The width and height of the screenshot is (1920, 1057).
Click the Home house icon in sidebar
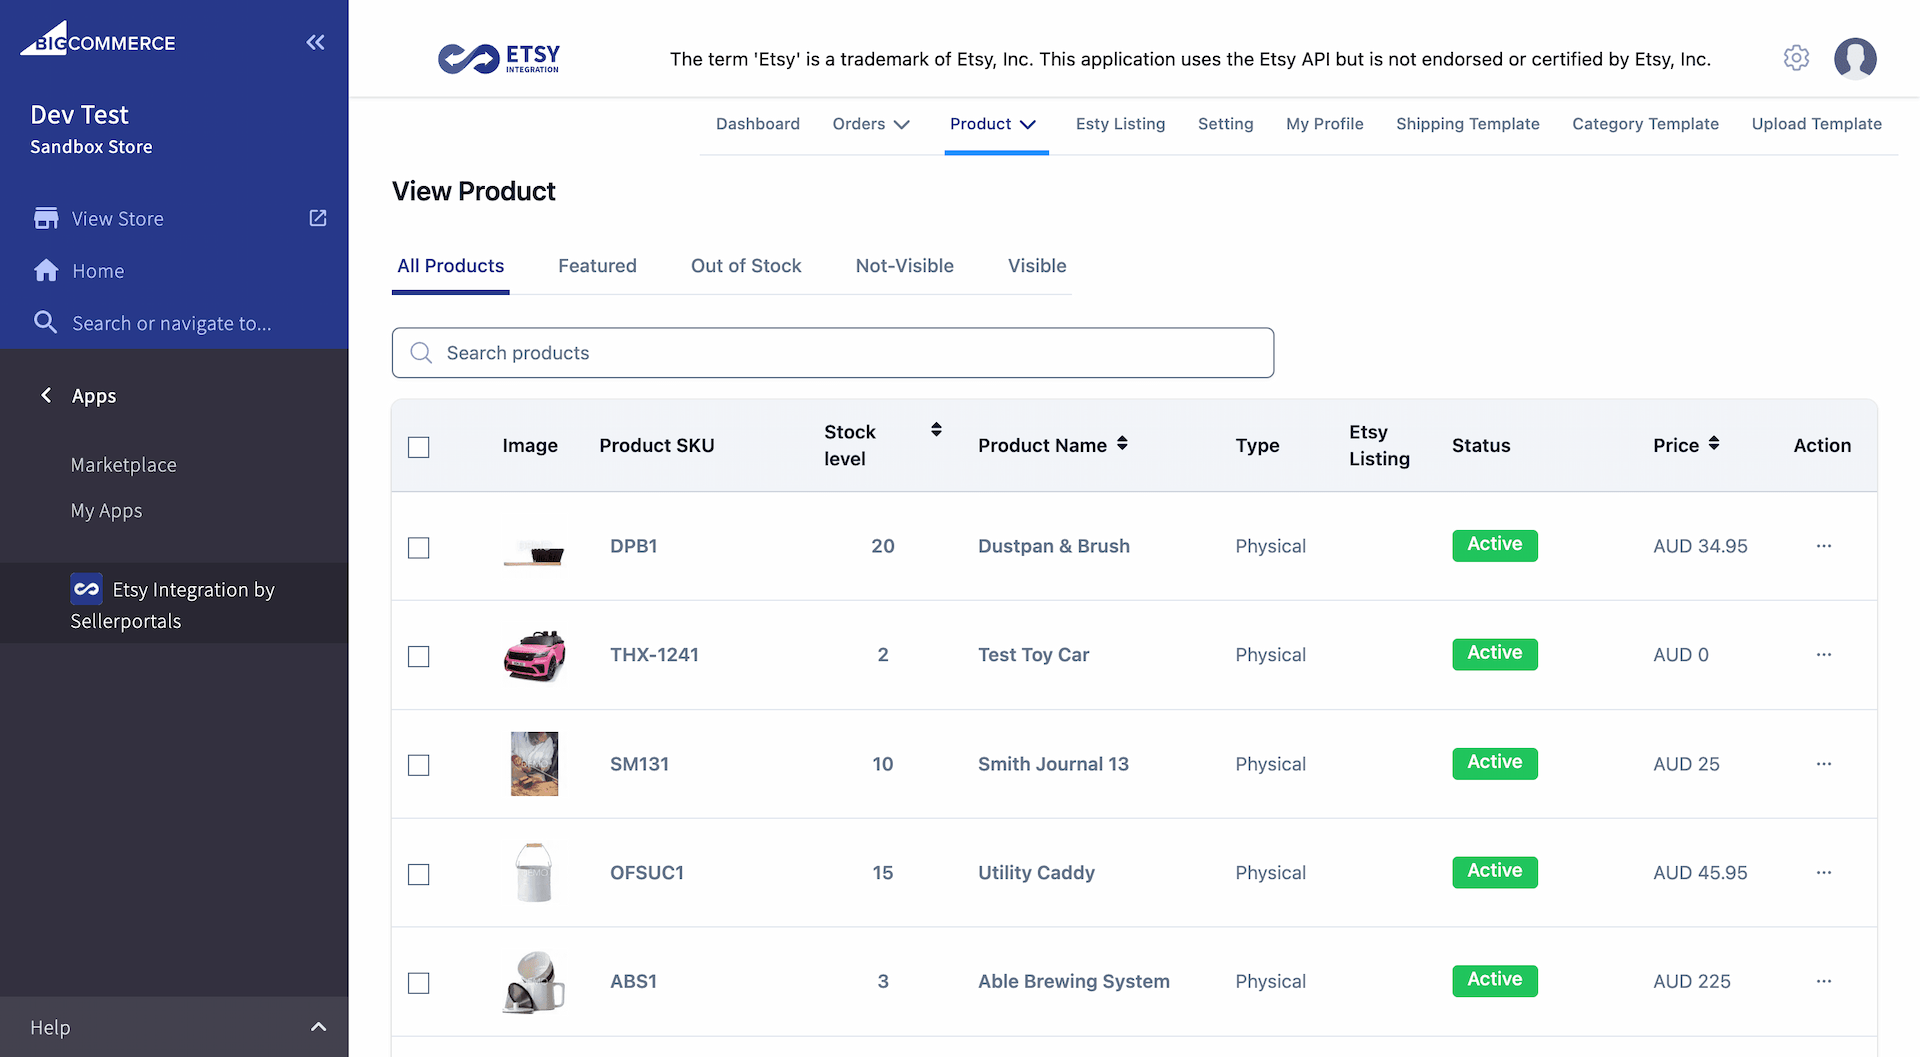[46, 271]
